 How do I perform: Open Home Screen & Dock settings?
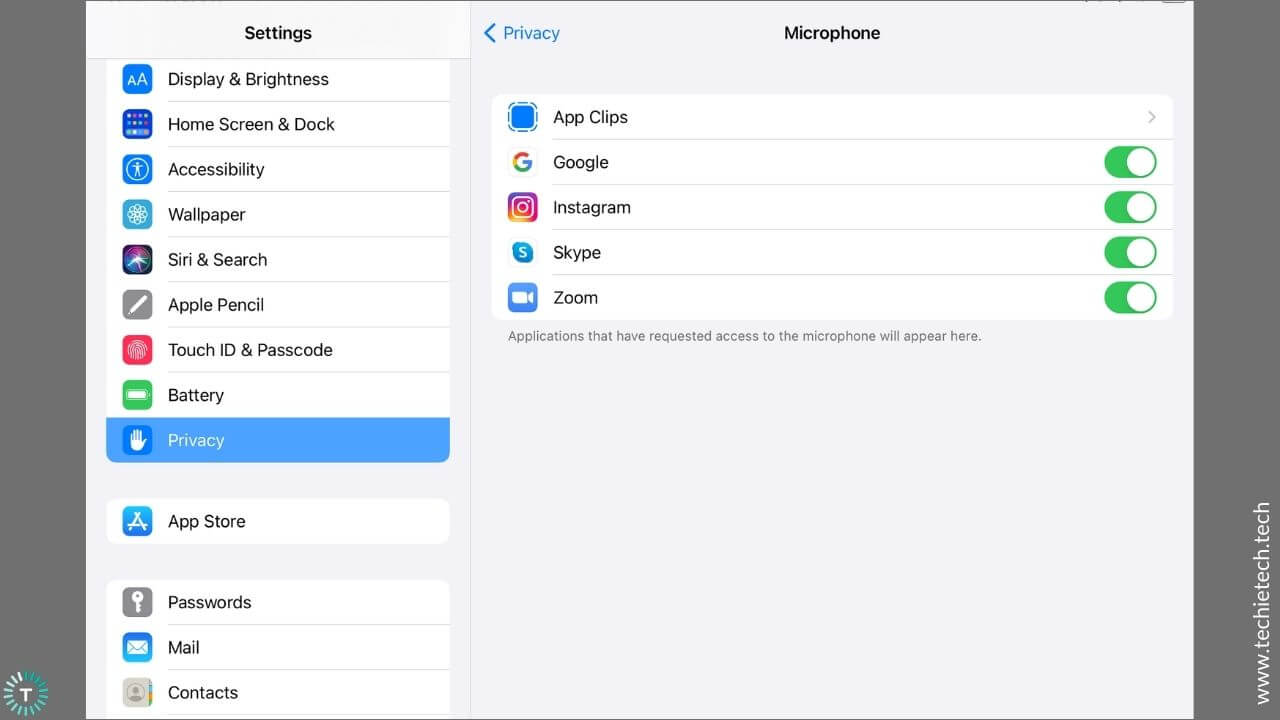tap(278, 124)
